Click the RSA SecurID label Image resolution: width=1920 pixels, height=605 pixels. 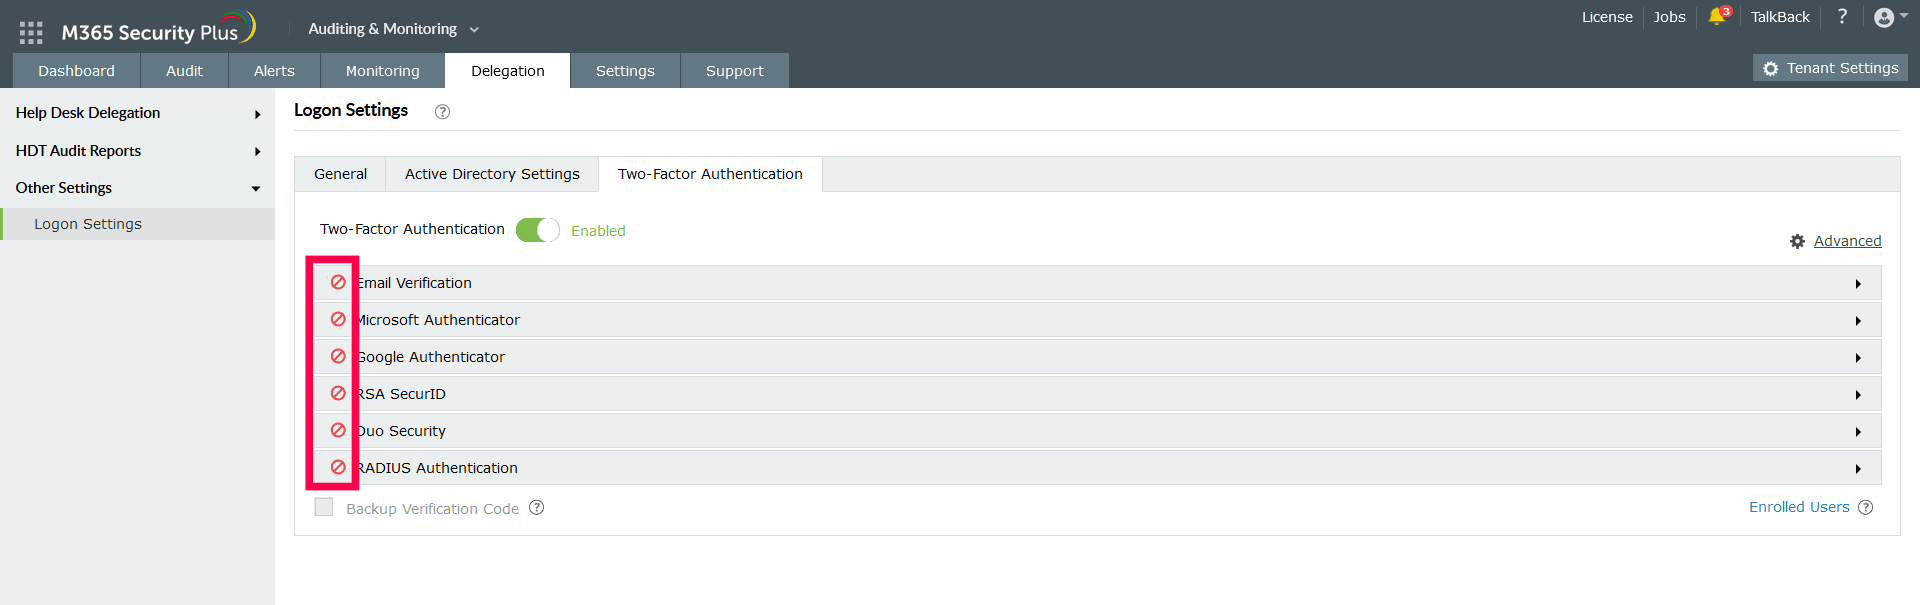coord(401,394)
